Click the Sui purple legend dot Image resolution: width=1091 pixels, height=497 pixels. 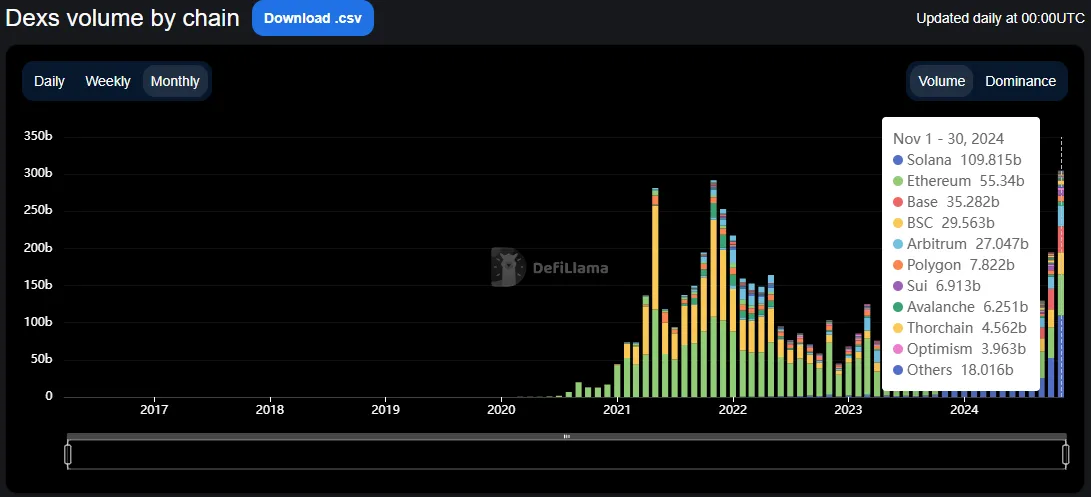[898, 286]
